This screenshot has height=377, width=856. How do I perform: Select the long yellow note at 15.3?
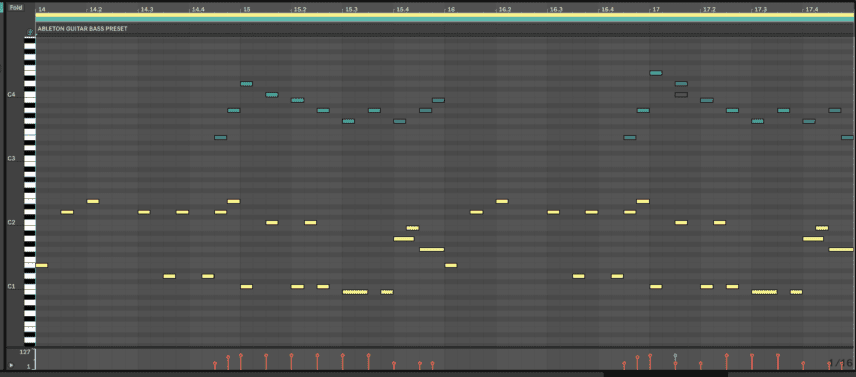pos(355,292)
